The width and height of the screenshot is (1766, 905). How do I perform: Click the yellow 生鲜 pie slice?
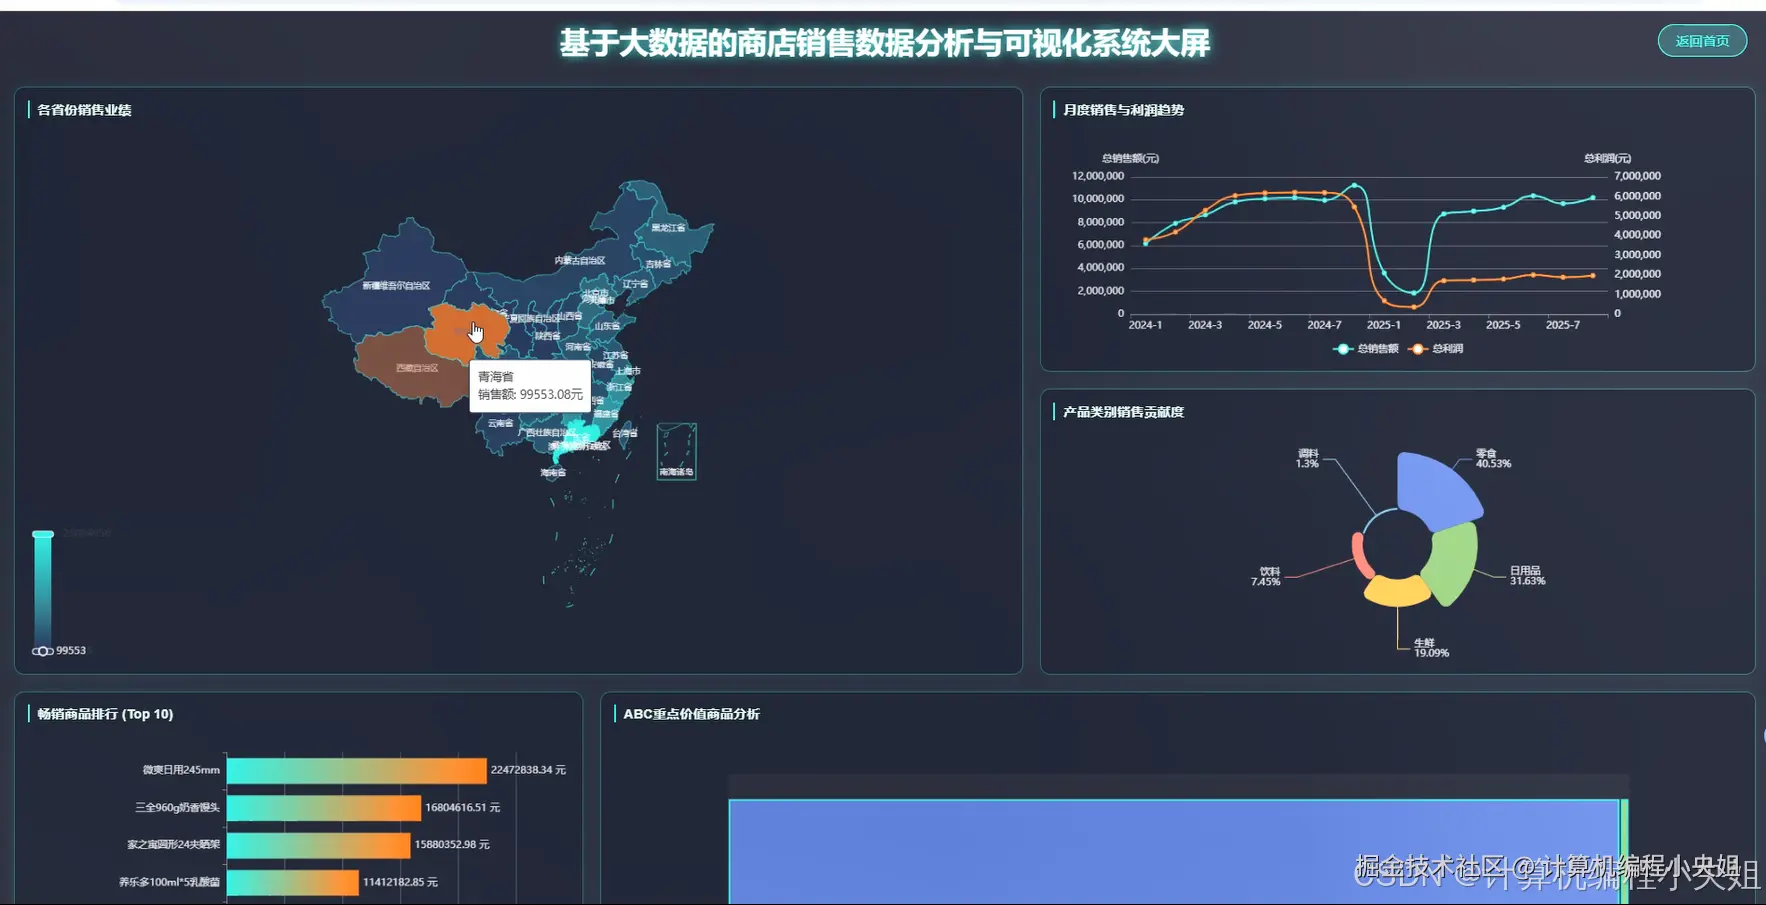click(1397, 592)
